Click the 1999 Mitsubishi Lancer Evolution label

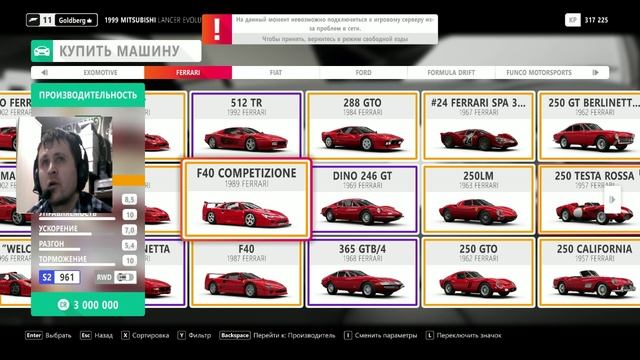click(x=153, y=20)
